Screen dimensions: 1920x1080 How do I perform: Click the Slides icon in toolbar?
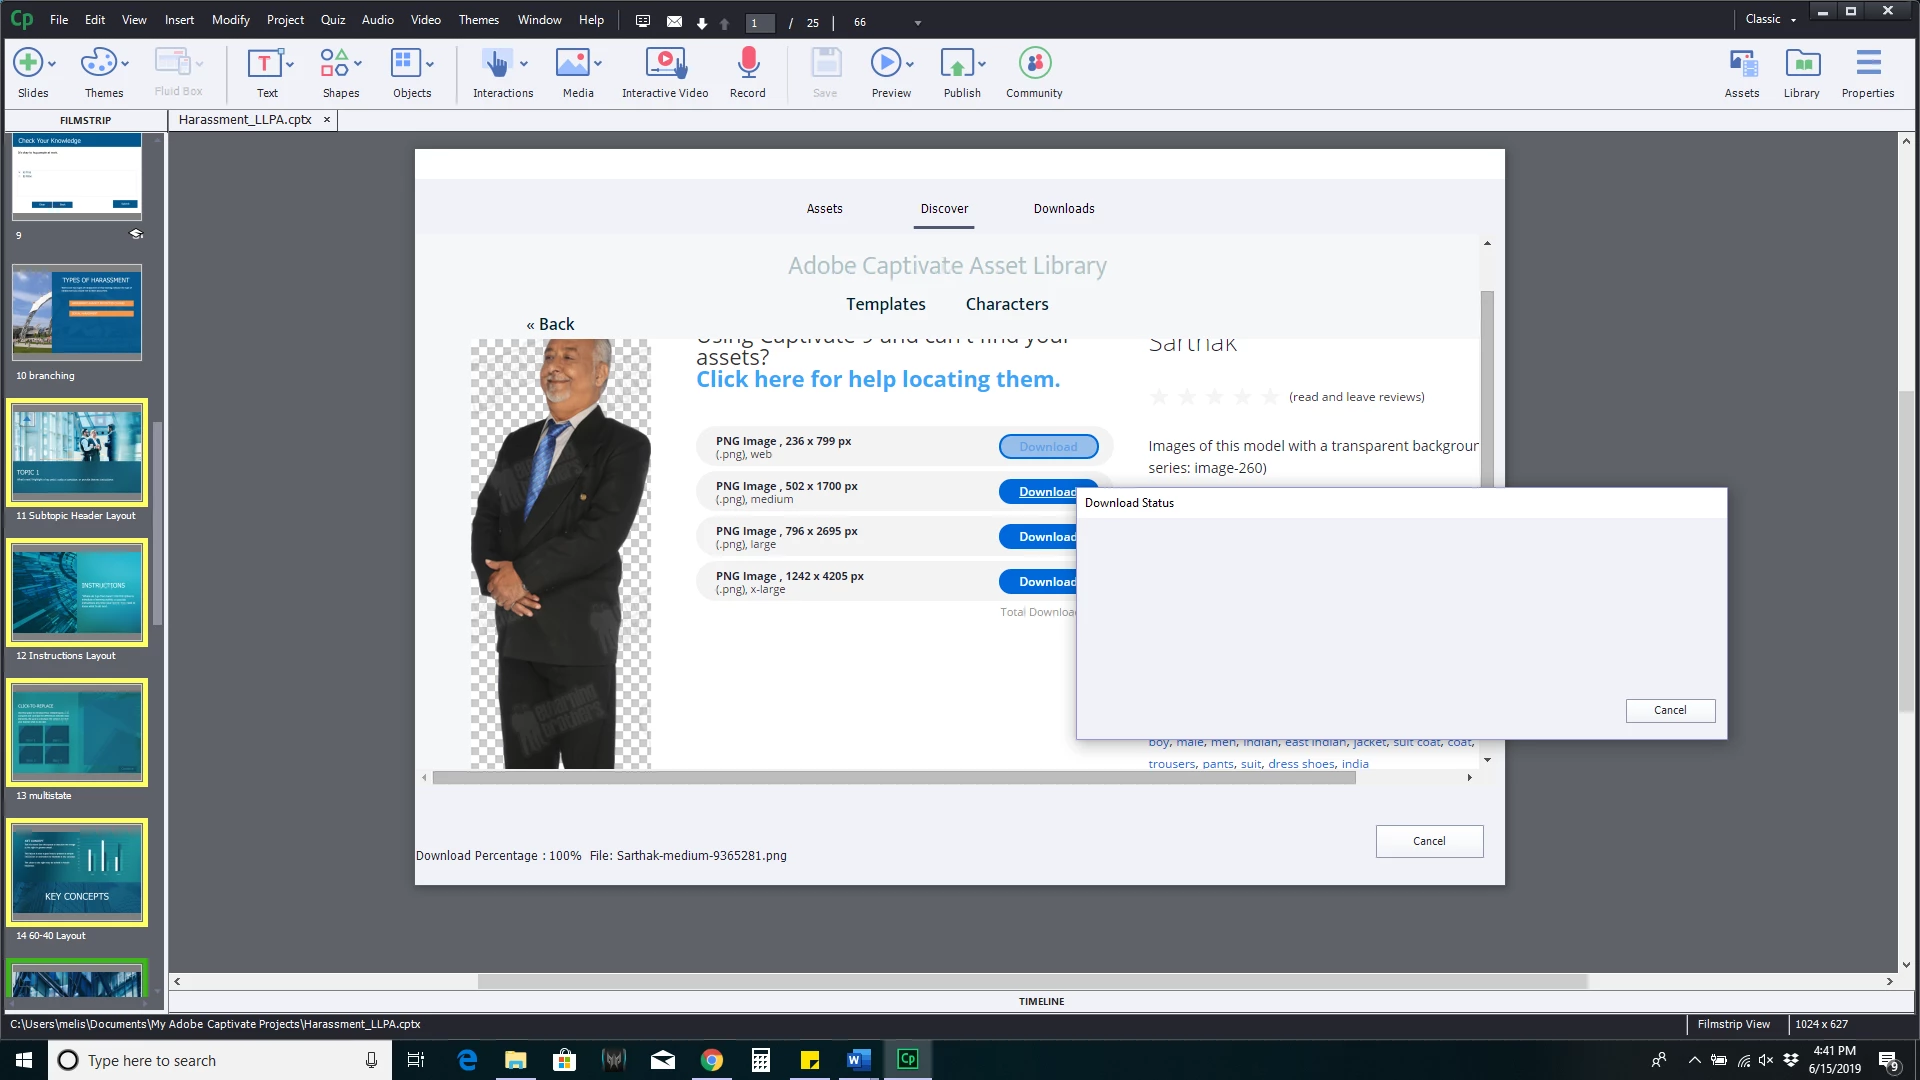point(28,63)
